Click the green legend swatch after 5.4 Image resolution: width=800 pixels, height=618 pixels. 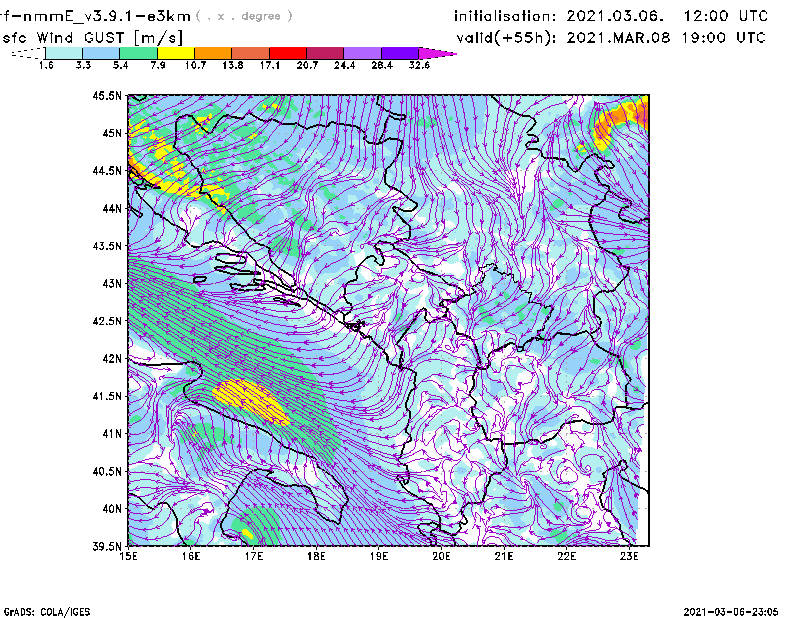pos(138,53)
